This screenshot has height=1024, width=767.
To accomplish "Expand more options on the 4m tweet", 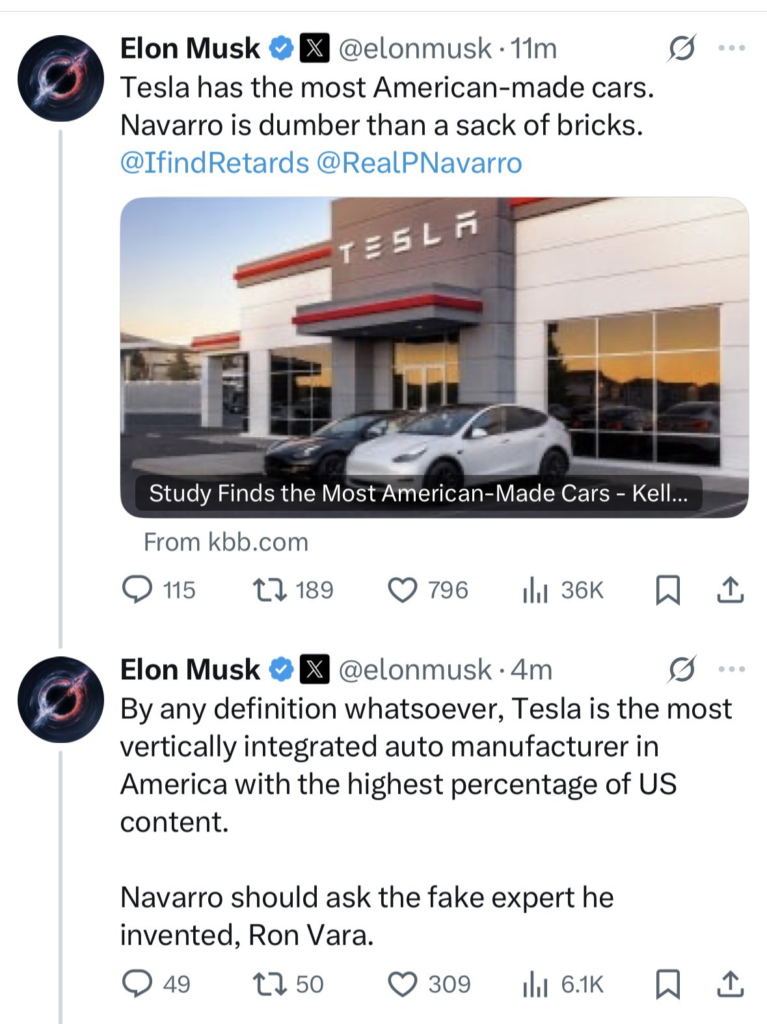I will 733,669.
